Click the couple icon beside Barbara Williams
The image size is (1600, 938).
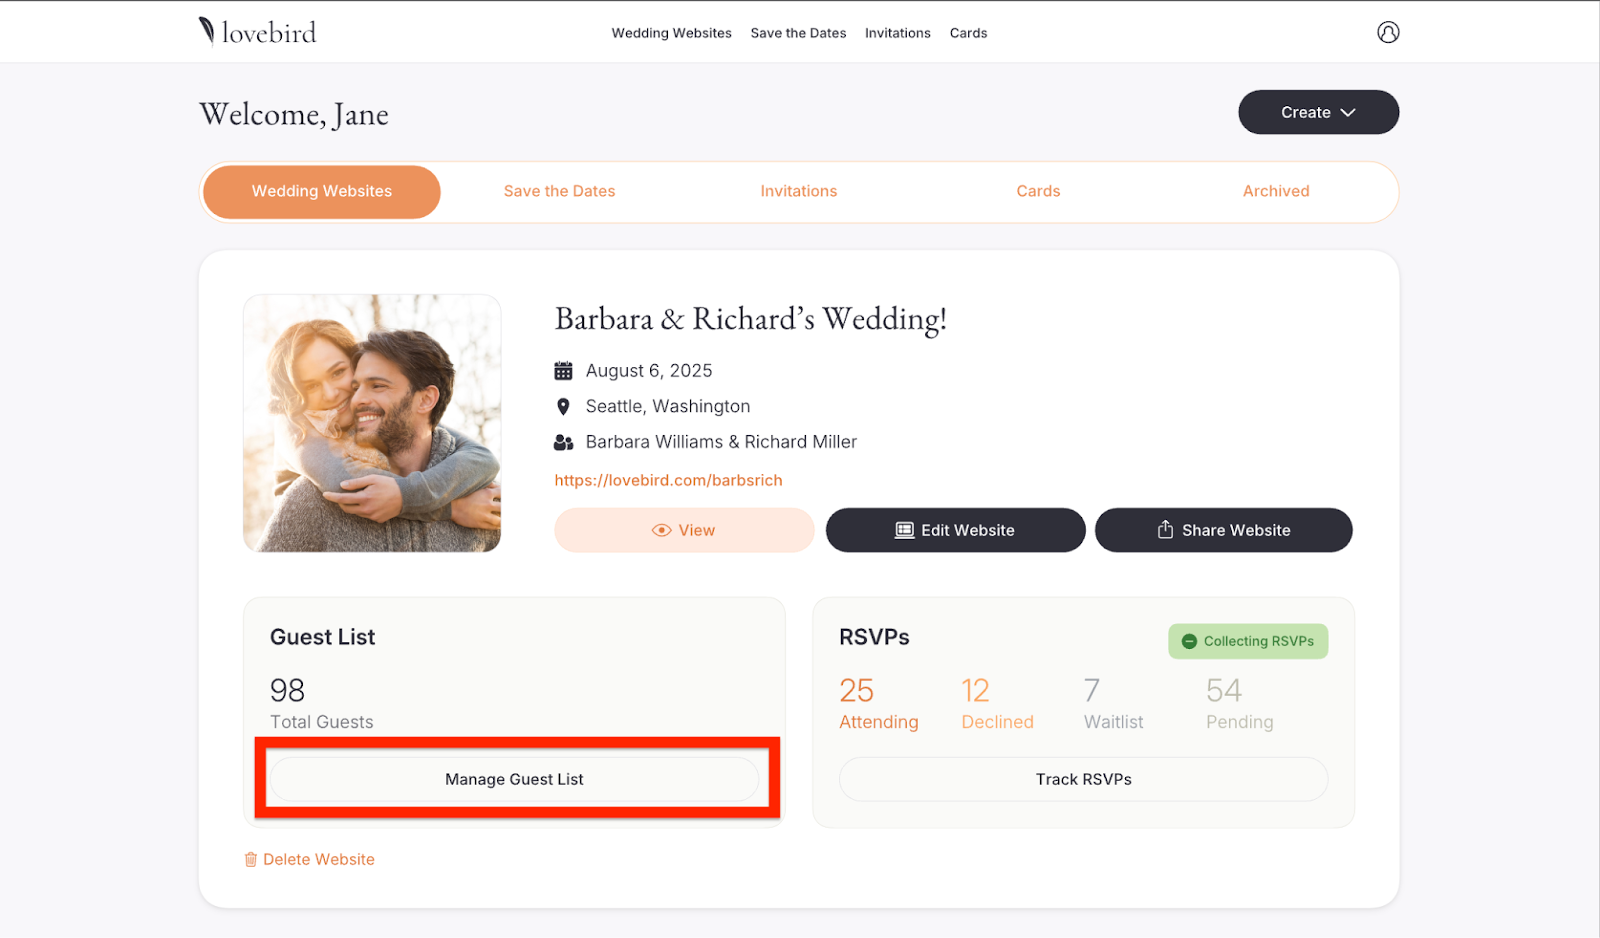coord(563,442)
